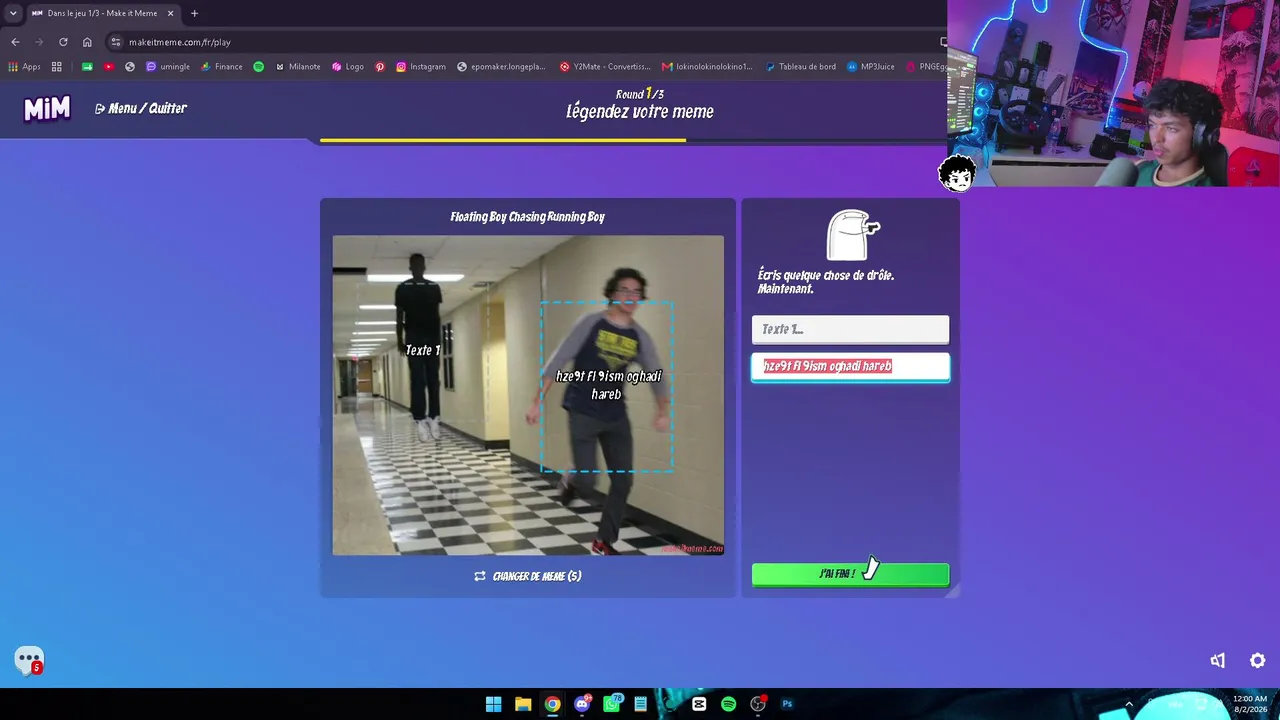Image resolution: width=1280 pixels, height=720 pixels.
Task: Click Changer de meme (5)
Action: click(x=527, y=576)
